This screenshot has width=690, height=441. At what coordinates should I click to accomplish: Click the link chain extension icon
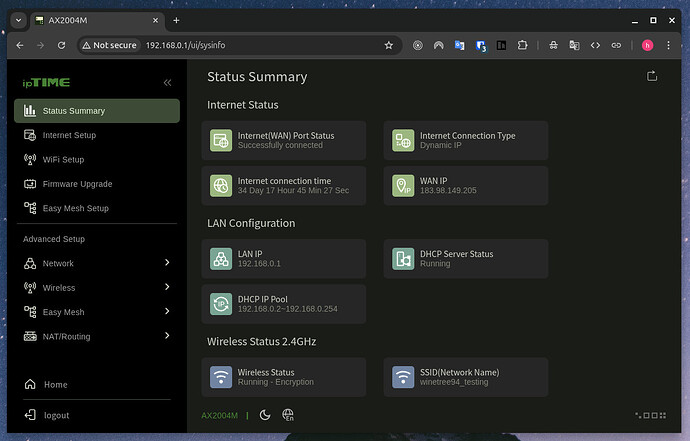tap(616, 45)
